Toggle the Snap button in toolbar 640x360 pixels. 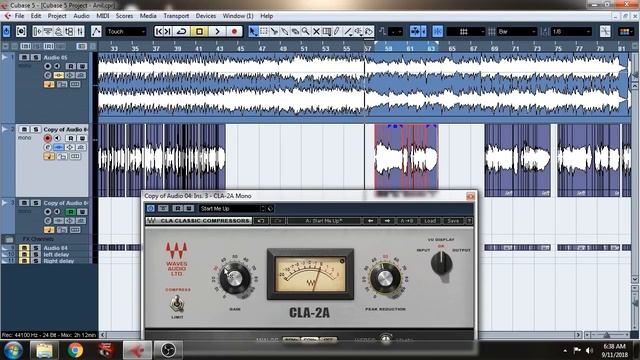pyautogui.click(x=438, y=31)
